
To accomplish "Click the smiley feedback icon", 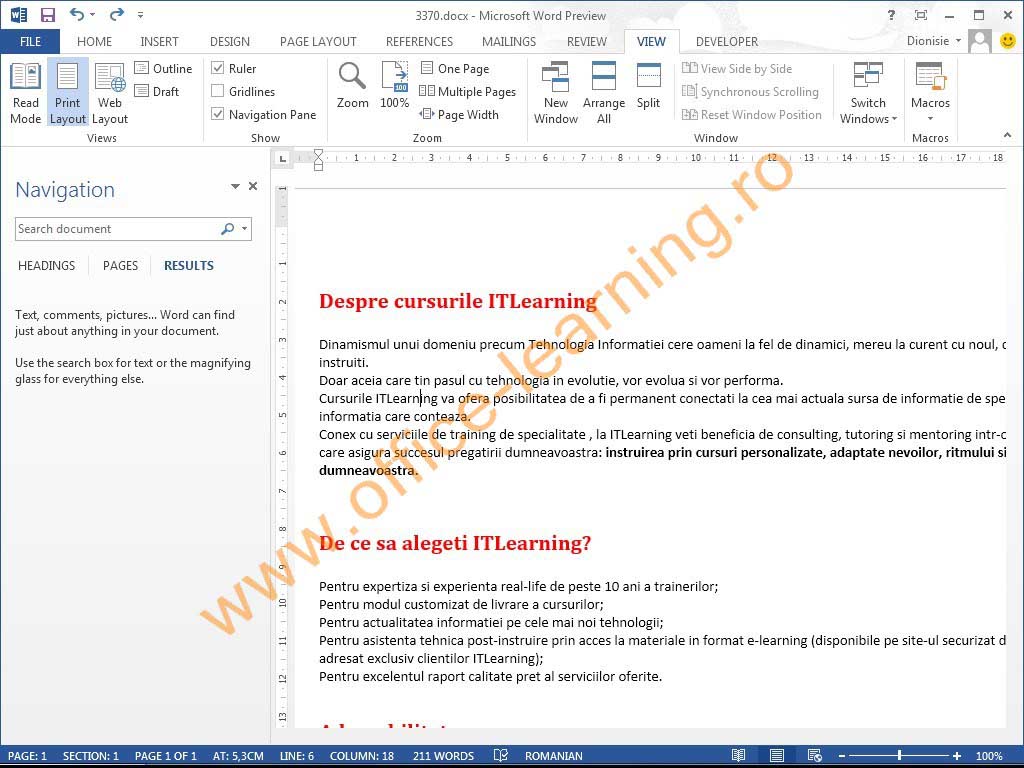I will click(x=1008, y=40).
